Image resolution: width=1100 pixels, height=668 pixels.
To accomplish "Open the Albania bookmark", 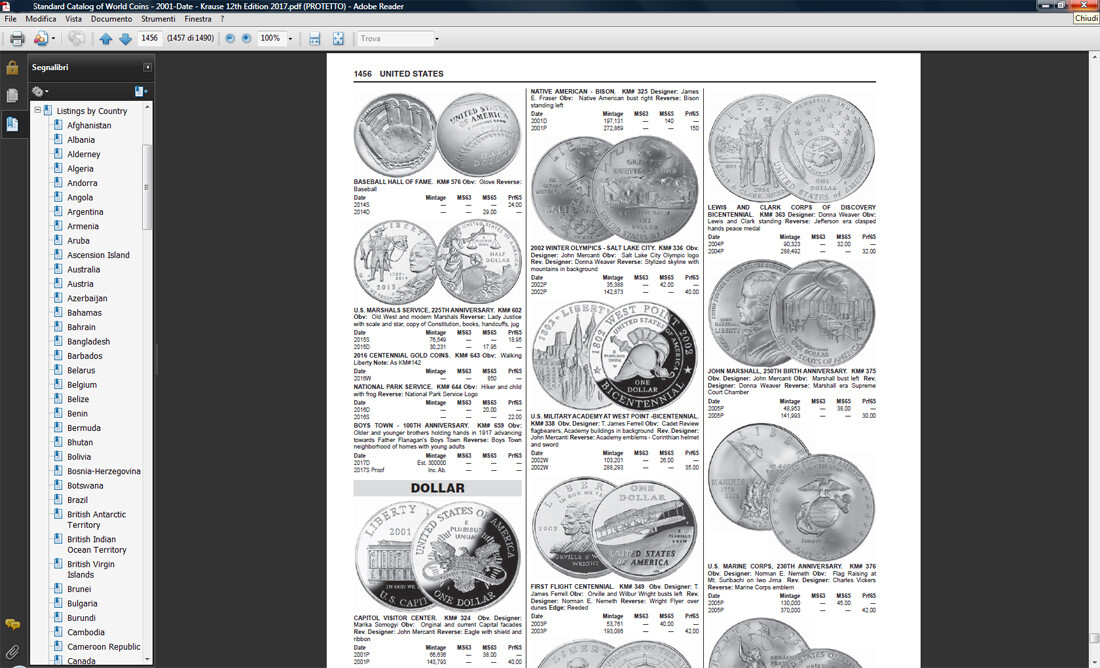I will click(81, 140).
